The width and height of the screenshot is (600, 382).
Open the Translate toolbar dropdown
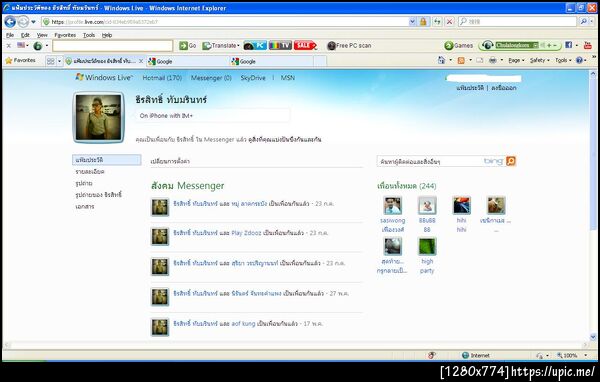[x=221, y=46]
